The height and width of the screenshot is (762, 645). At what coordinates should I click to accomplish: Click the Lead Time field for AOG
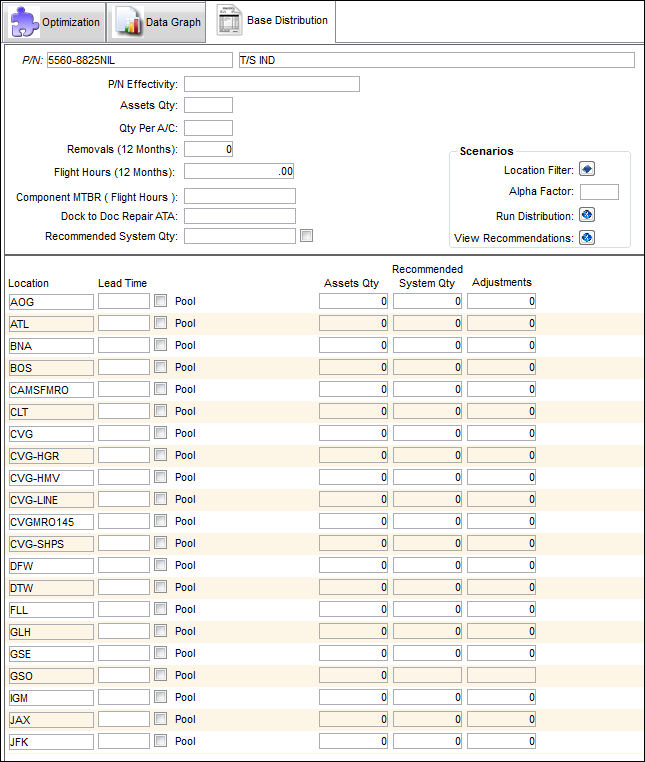124,301
